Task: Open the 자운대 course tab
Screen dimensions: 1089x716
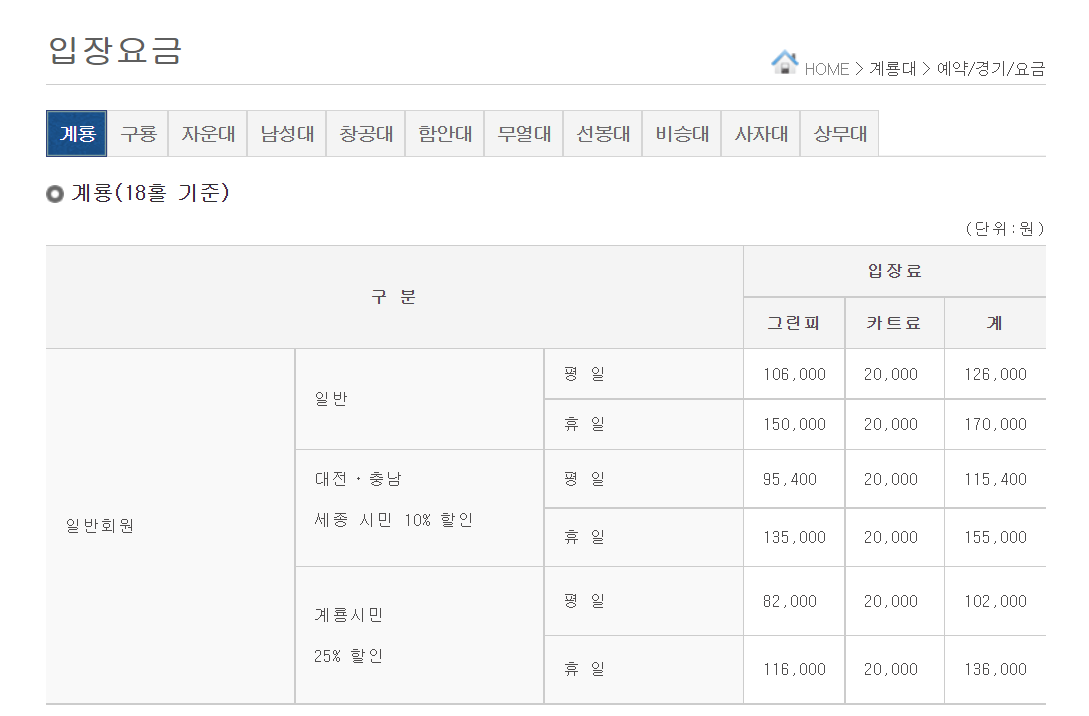Action: 207,133
